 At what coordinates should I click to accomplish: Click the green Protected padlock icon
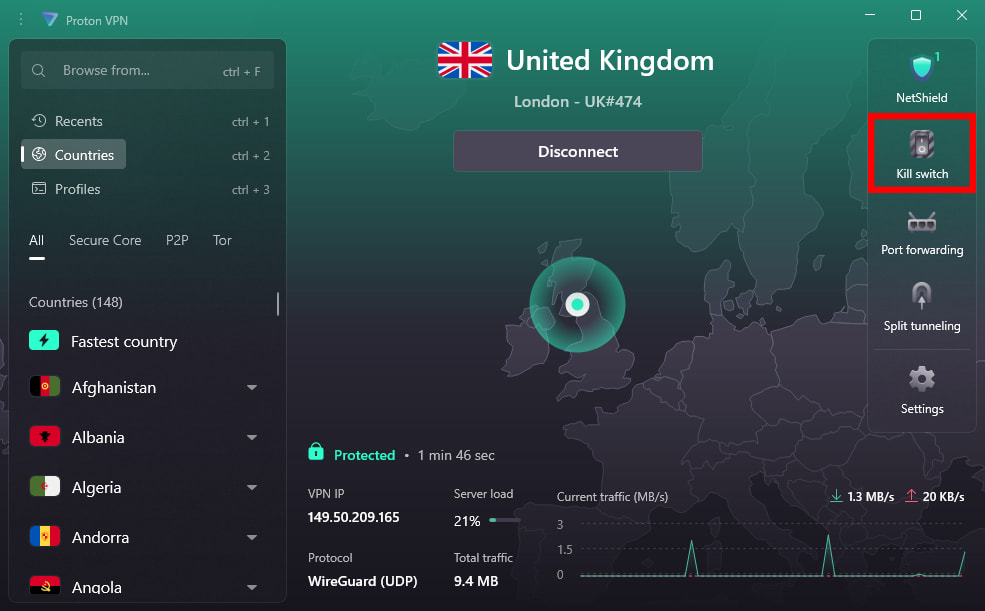pyautogui.click(x=316, y=451)
